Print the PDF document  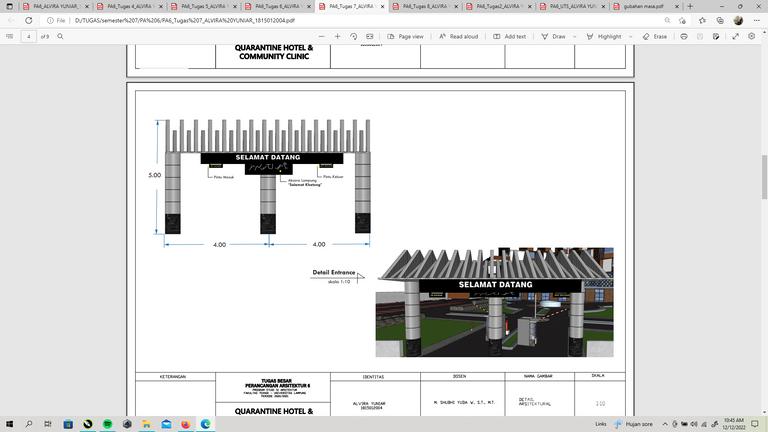(x=684, y=36)
